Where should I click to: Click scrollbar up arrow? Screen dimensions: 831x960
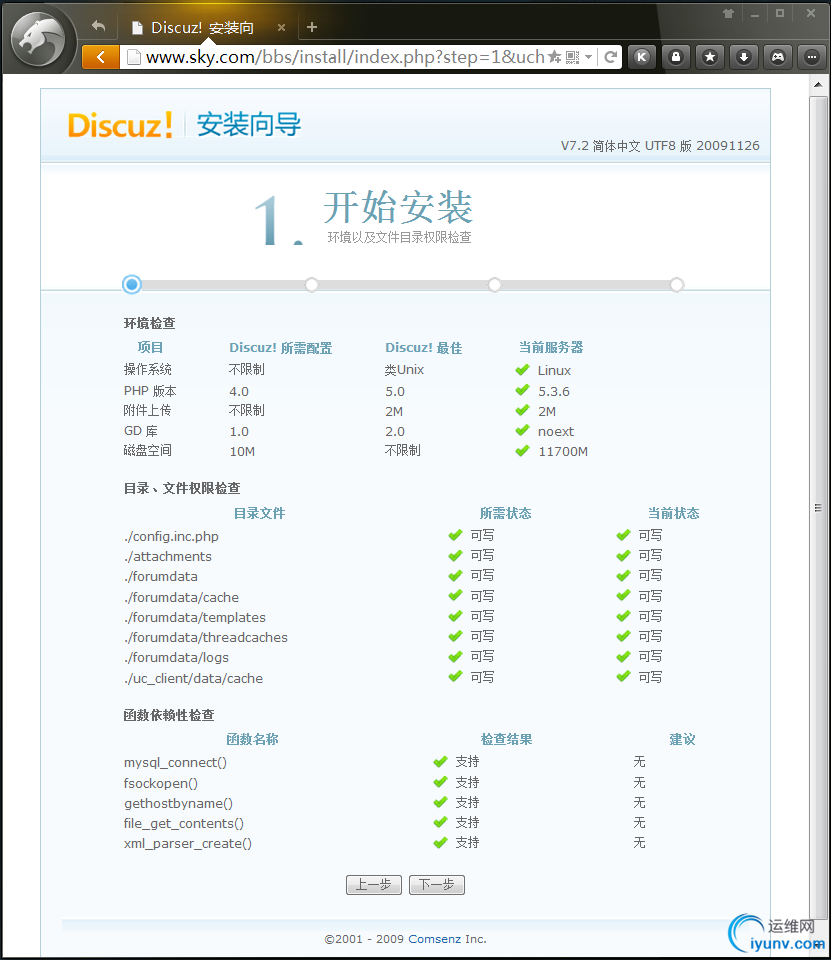[x=818, y=84]
